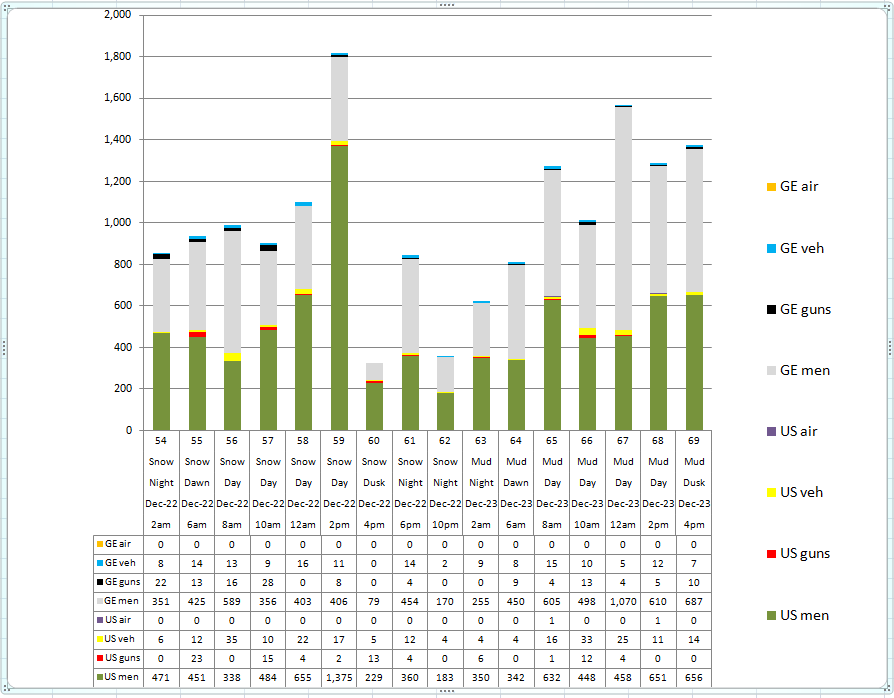Screen dimensions: 894x698
Task: Select the 'US air' label in the right legend
Action: click(x=798, y=431)
